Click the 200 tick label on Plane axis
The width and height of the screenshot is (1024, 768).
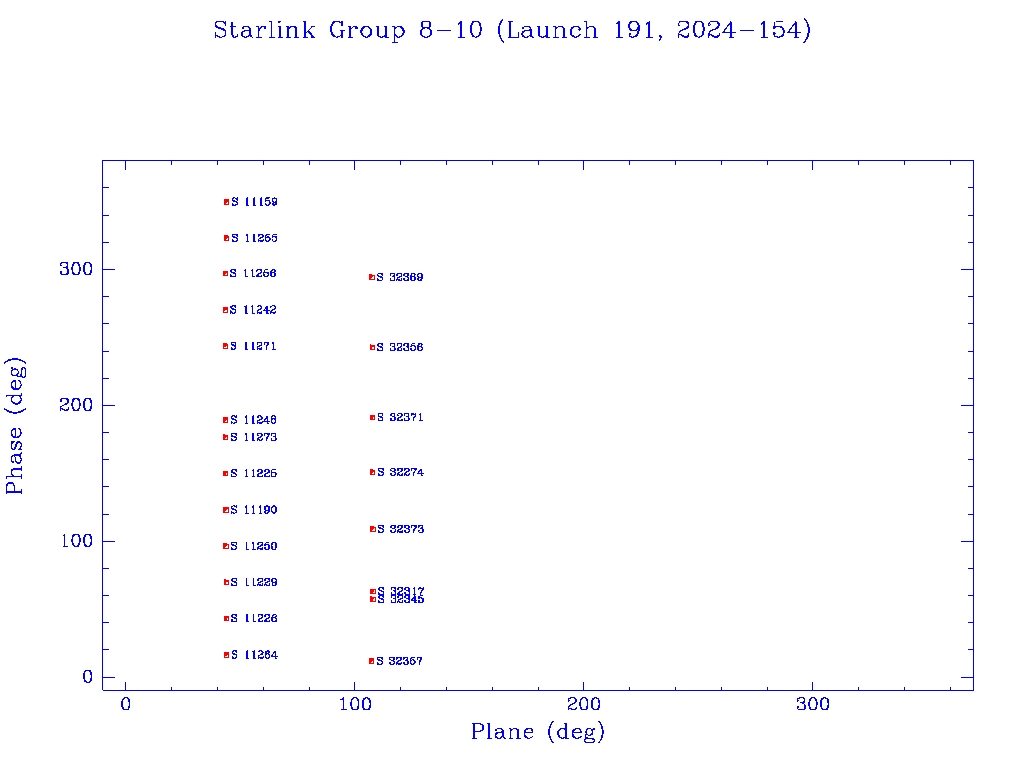click(584, 705)
